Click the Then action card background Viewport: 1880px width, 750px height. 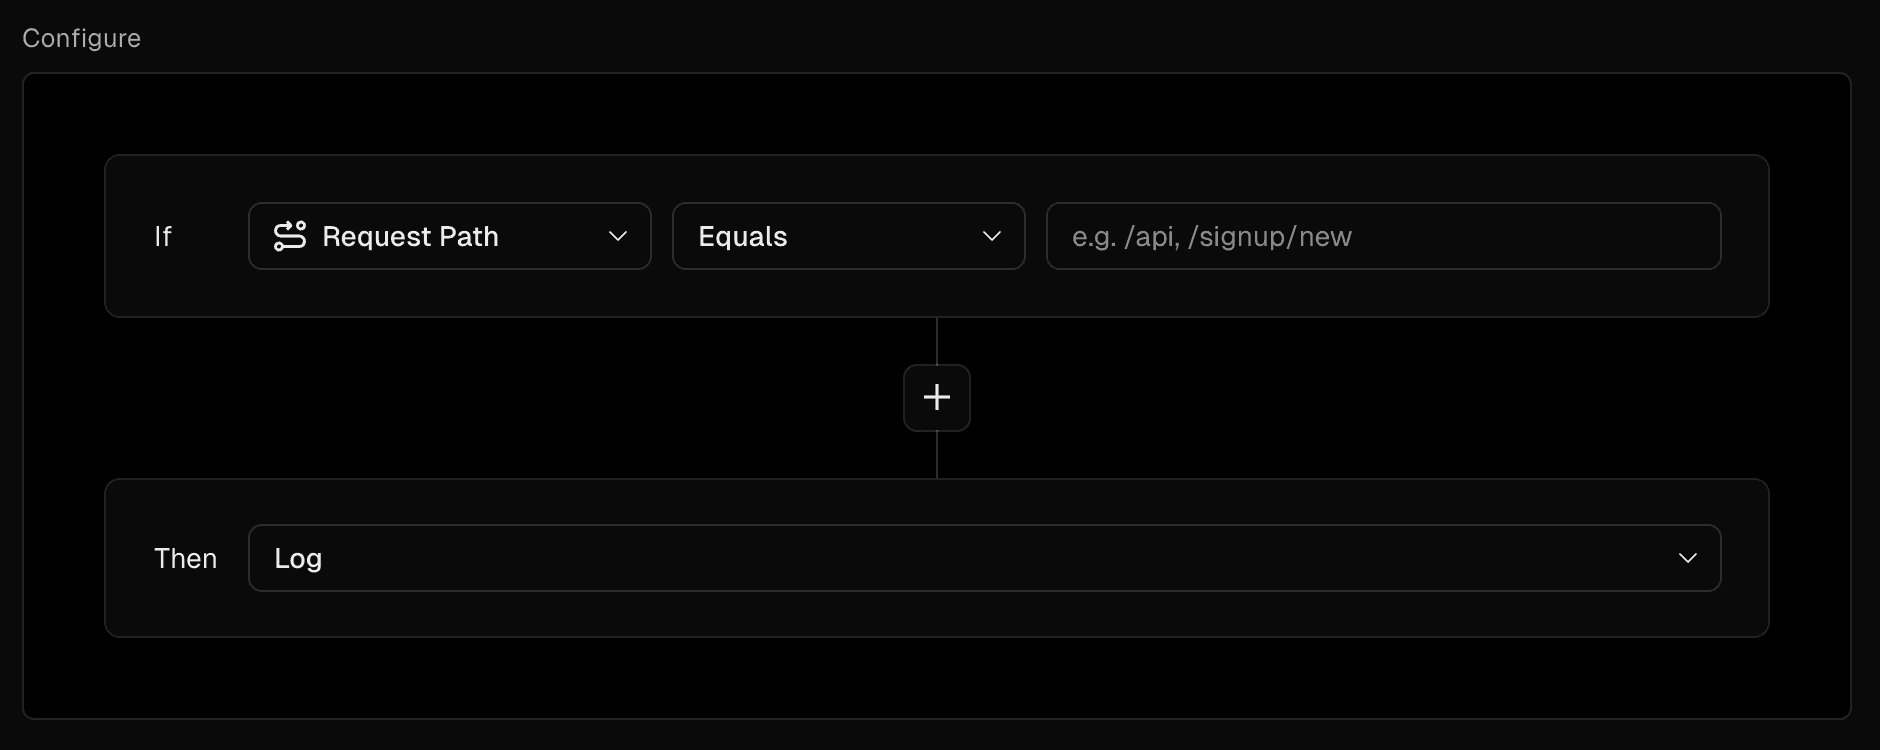click(x=936, y=614)
